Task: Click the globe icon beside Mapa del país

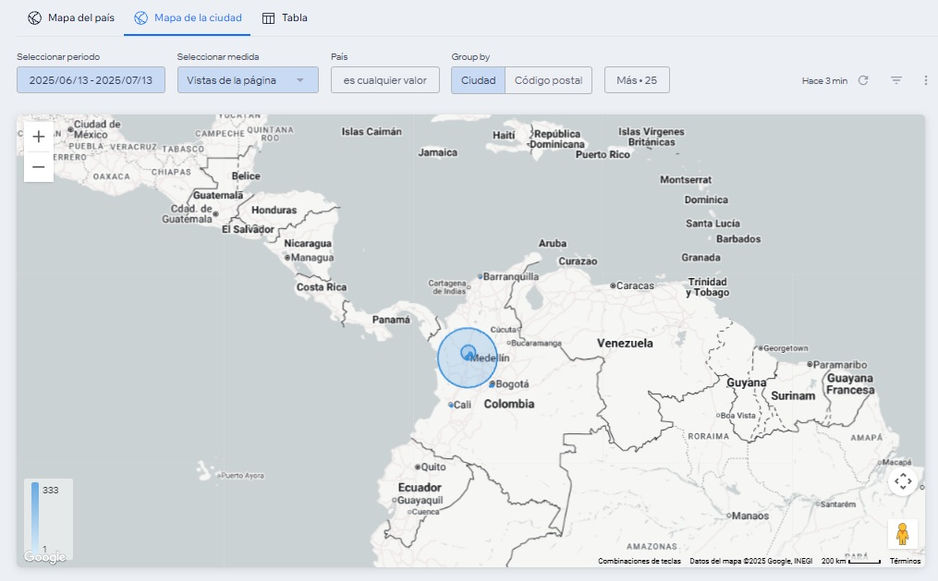Action: click(35, 18)
